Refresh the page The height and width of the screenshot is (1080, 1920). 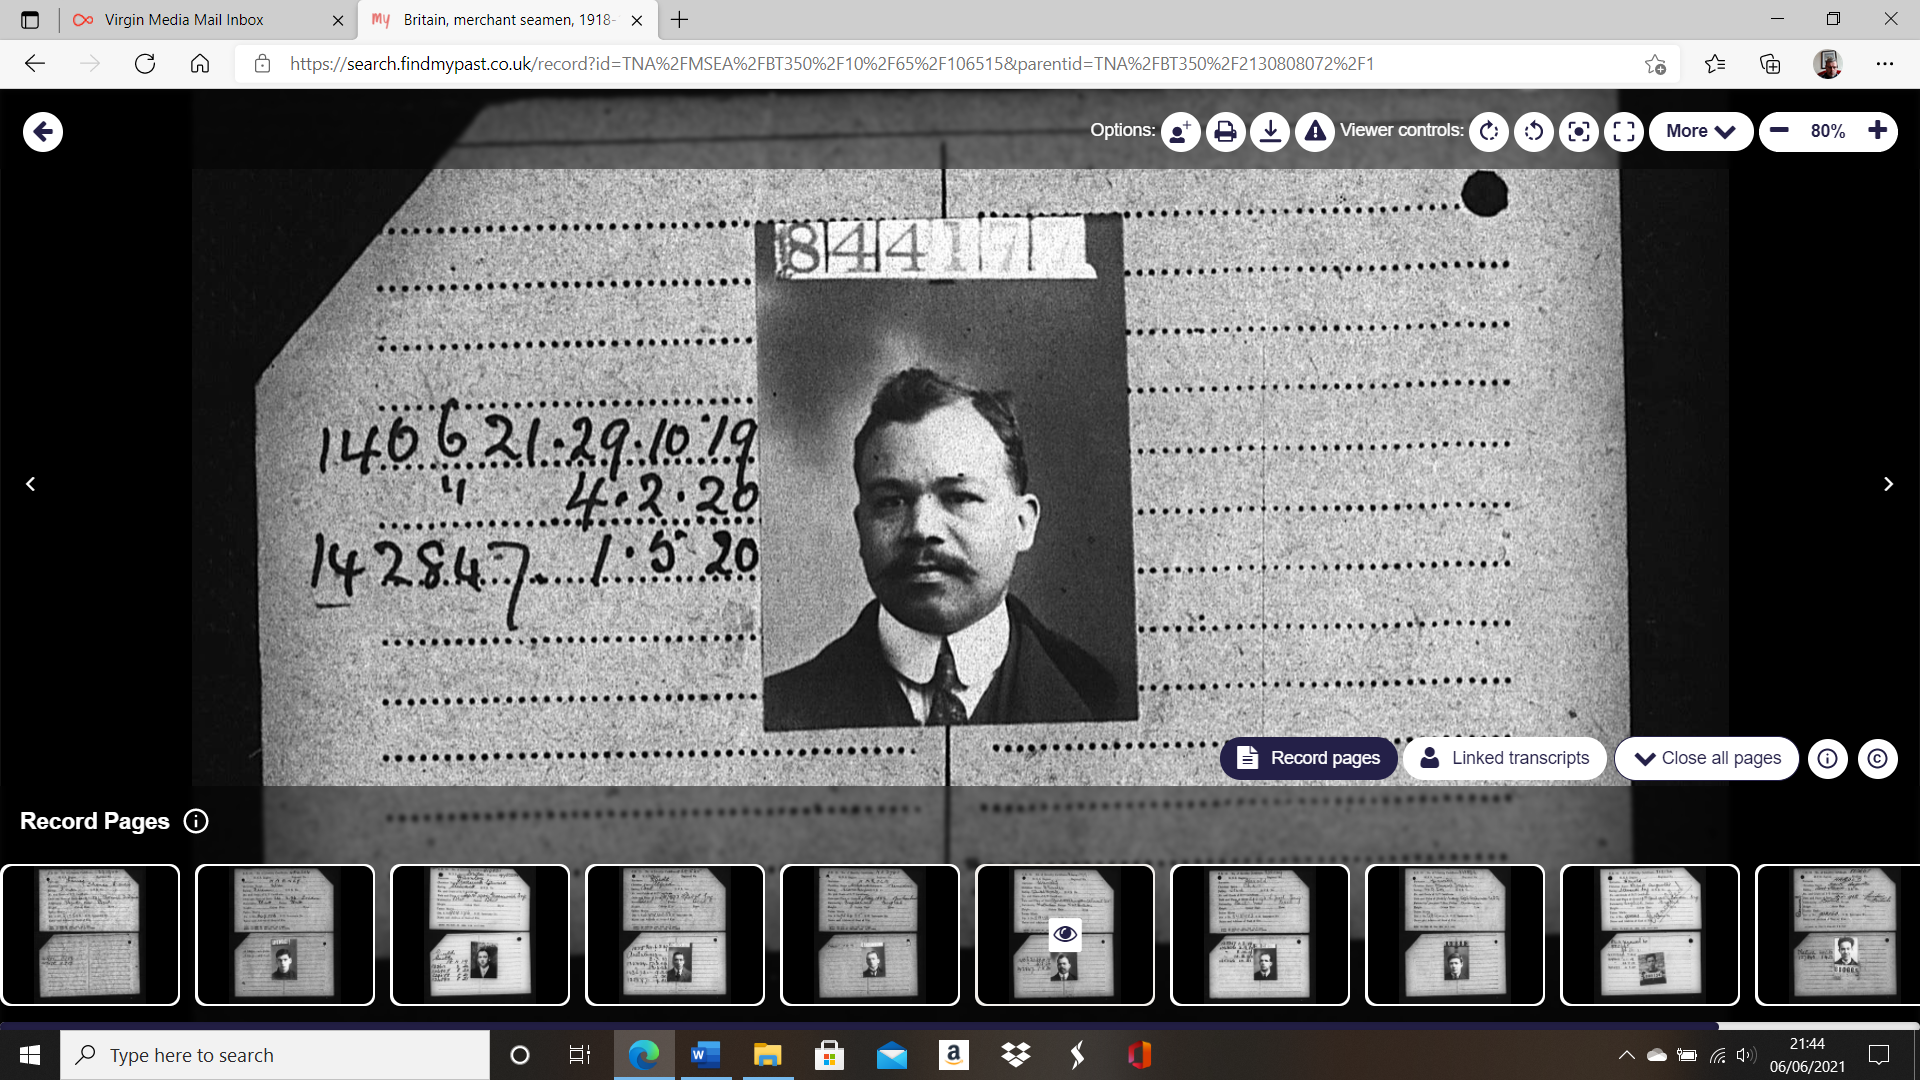click(145, 64)
